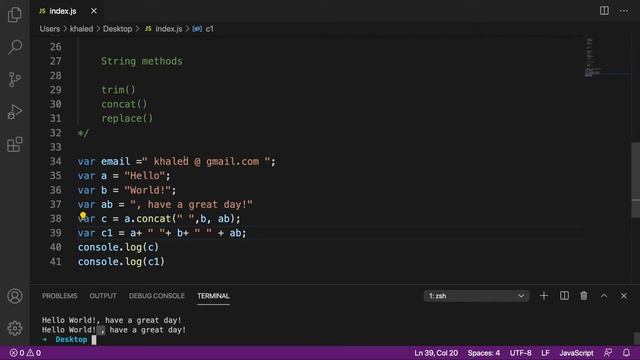Screen dimensions: 640x360
Task: Click Desktop prompt in terminal
Action: (x=71, y=340)
